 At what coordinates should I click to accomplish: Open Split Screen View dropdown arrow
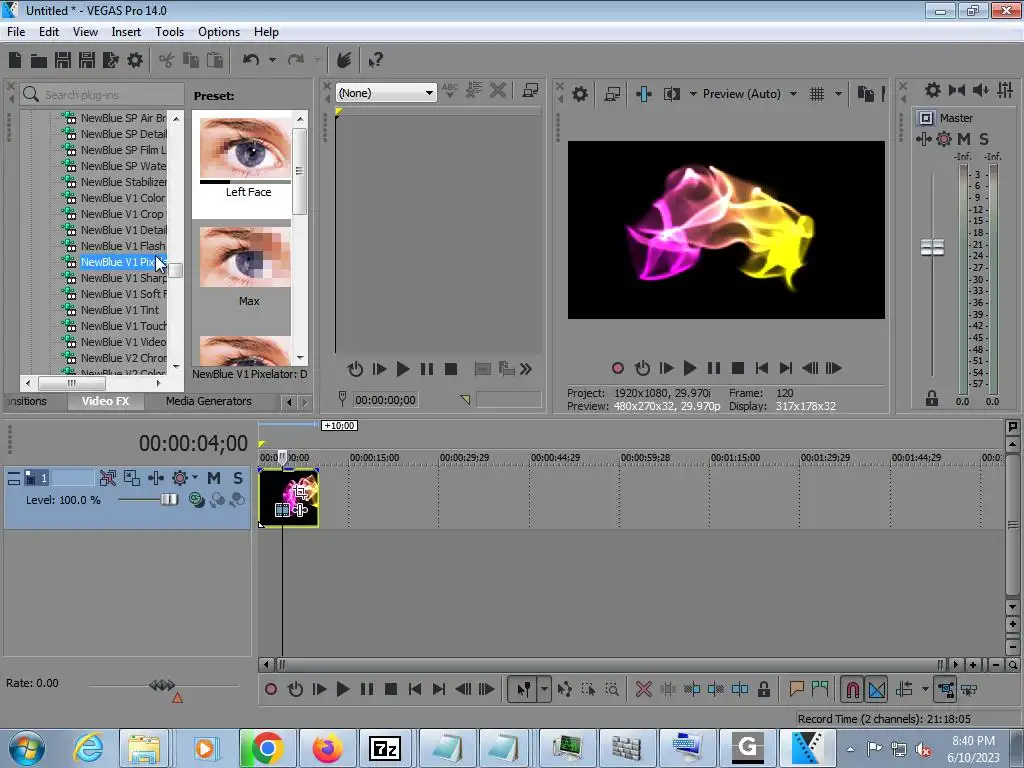coord(693,94)
